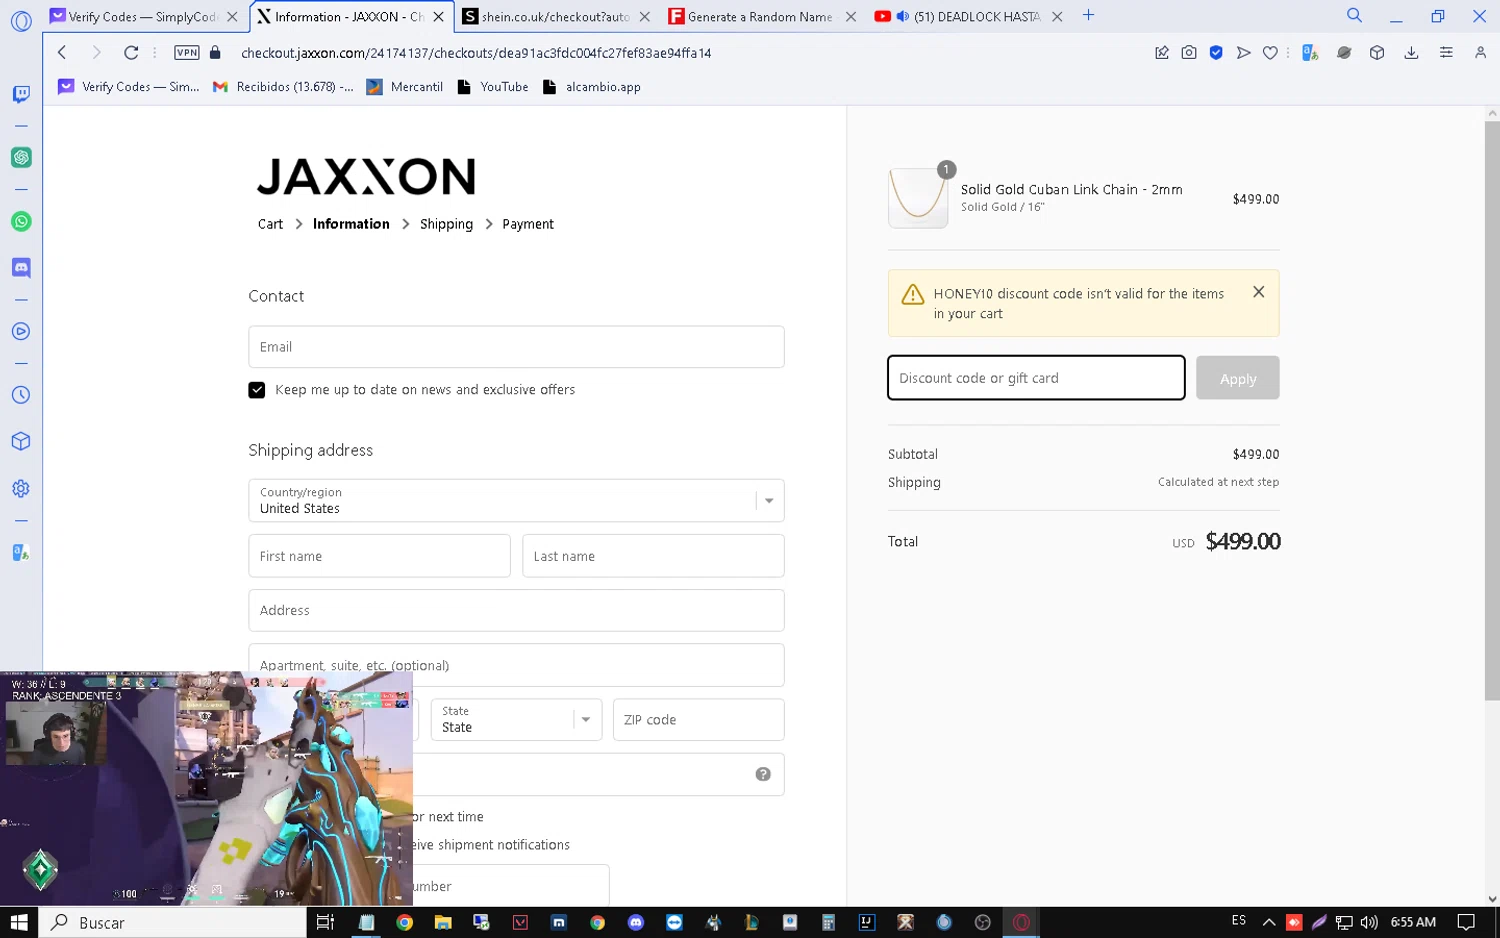Open Recibidos Gmail bookmark

(283, 87)
